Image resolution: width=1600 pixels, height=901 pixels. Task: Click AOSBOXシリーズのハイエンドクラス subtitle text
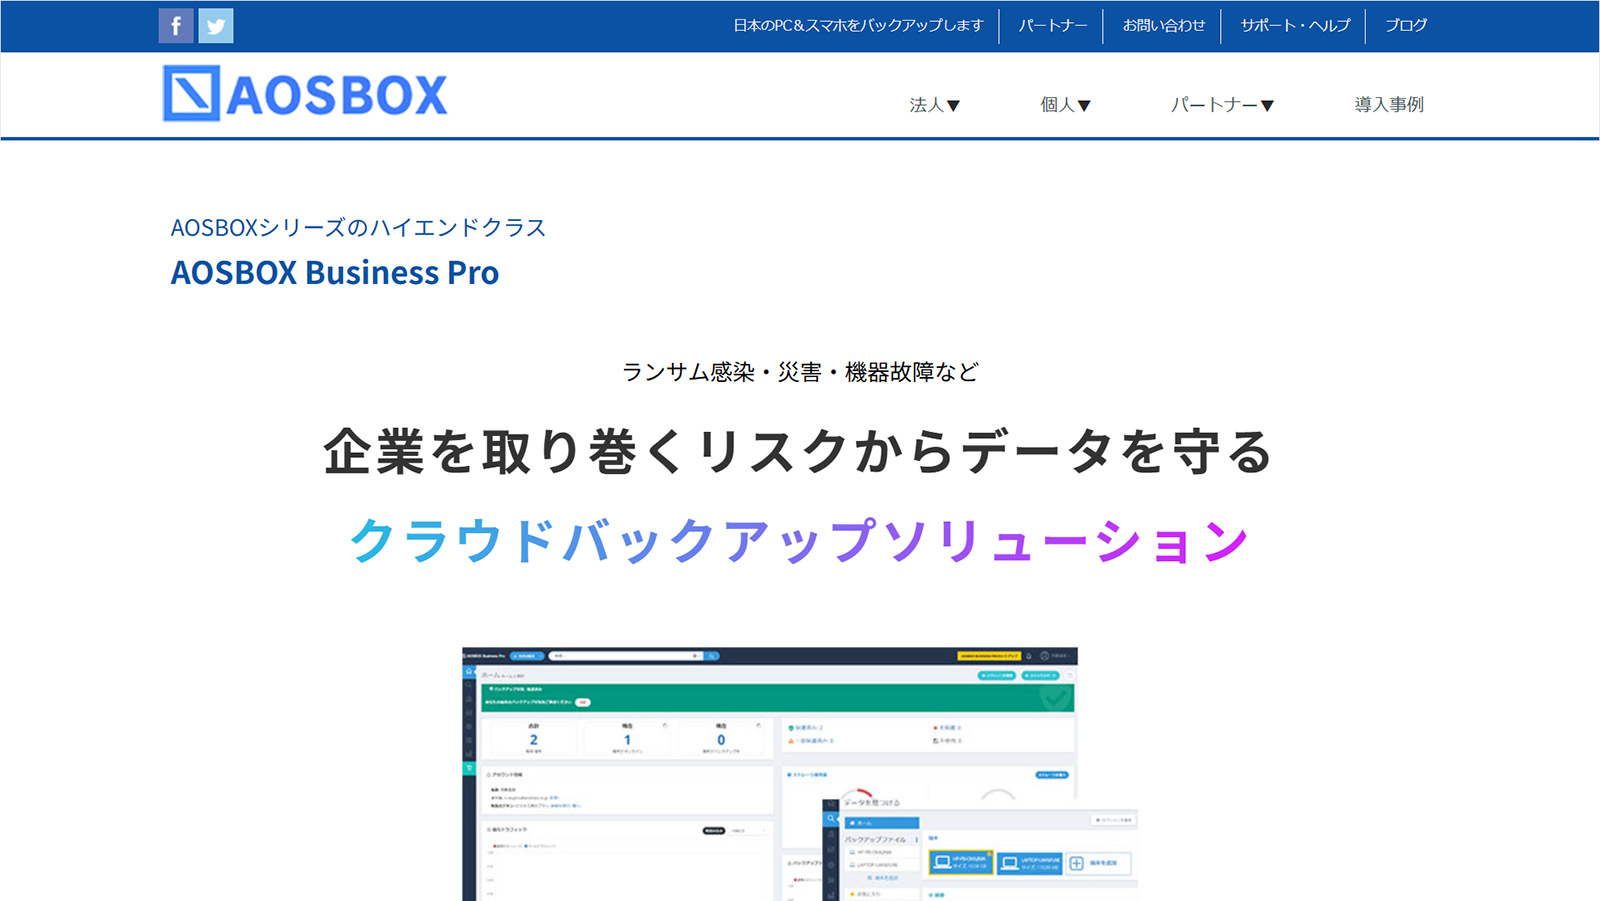coord(358,228)
